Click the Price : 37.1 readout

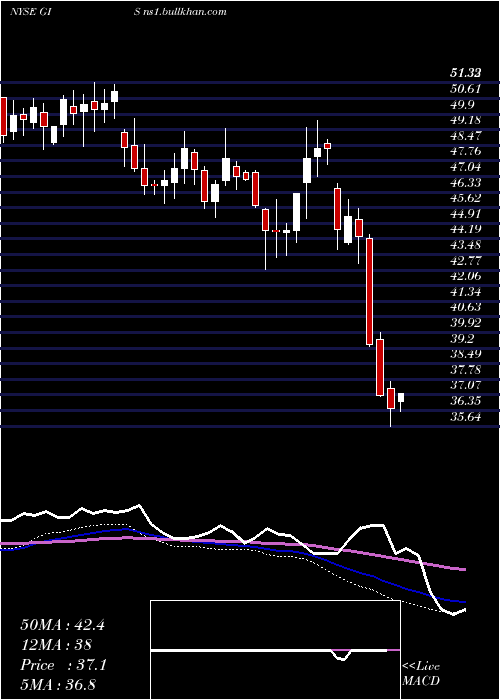(63, 665)
